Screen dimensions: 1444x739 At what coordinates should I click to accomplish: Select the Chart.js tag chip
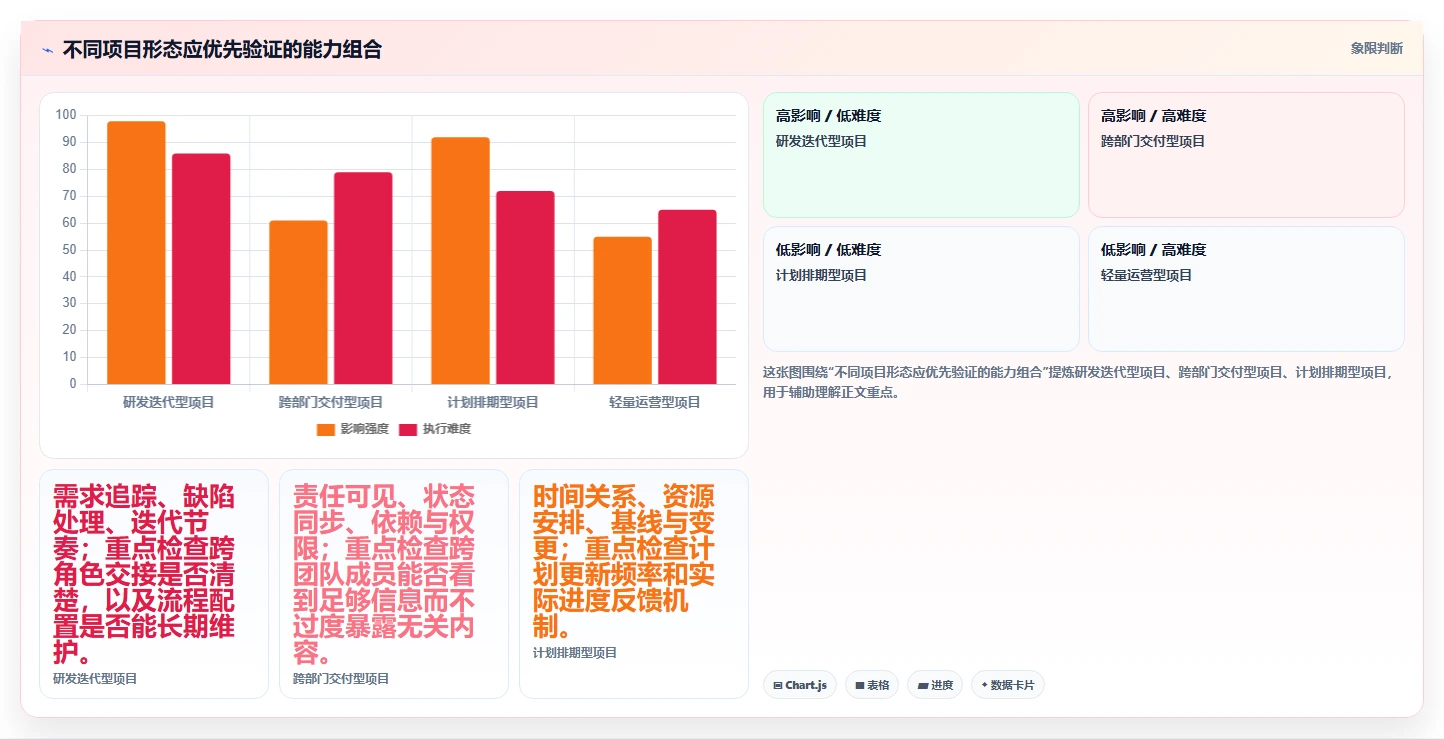800,685
